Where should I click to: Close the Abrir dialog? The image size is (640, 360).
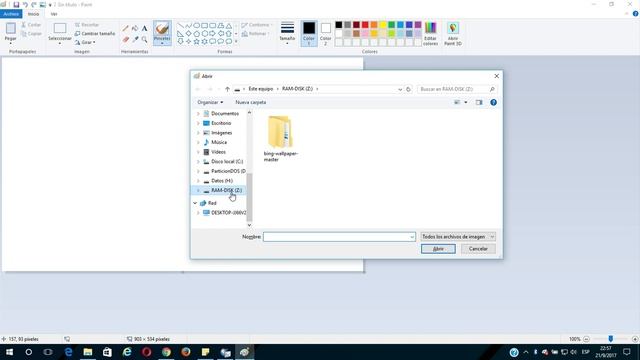click(496, 76)
